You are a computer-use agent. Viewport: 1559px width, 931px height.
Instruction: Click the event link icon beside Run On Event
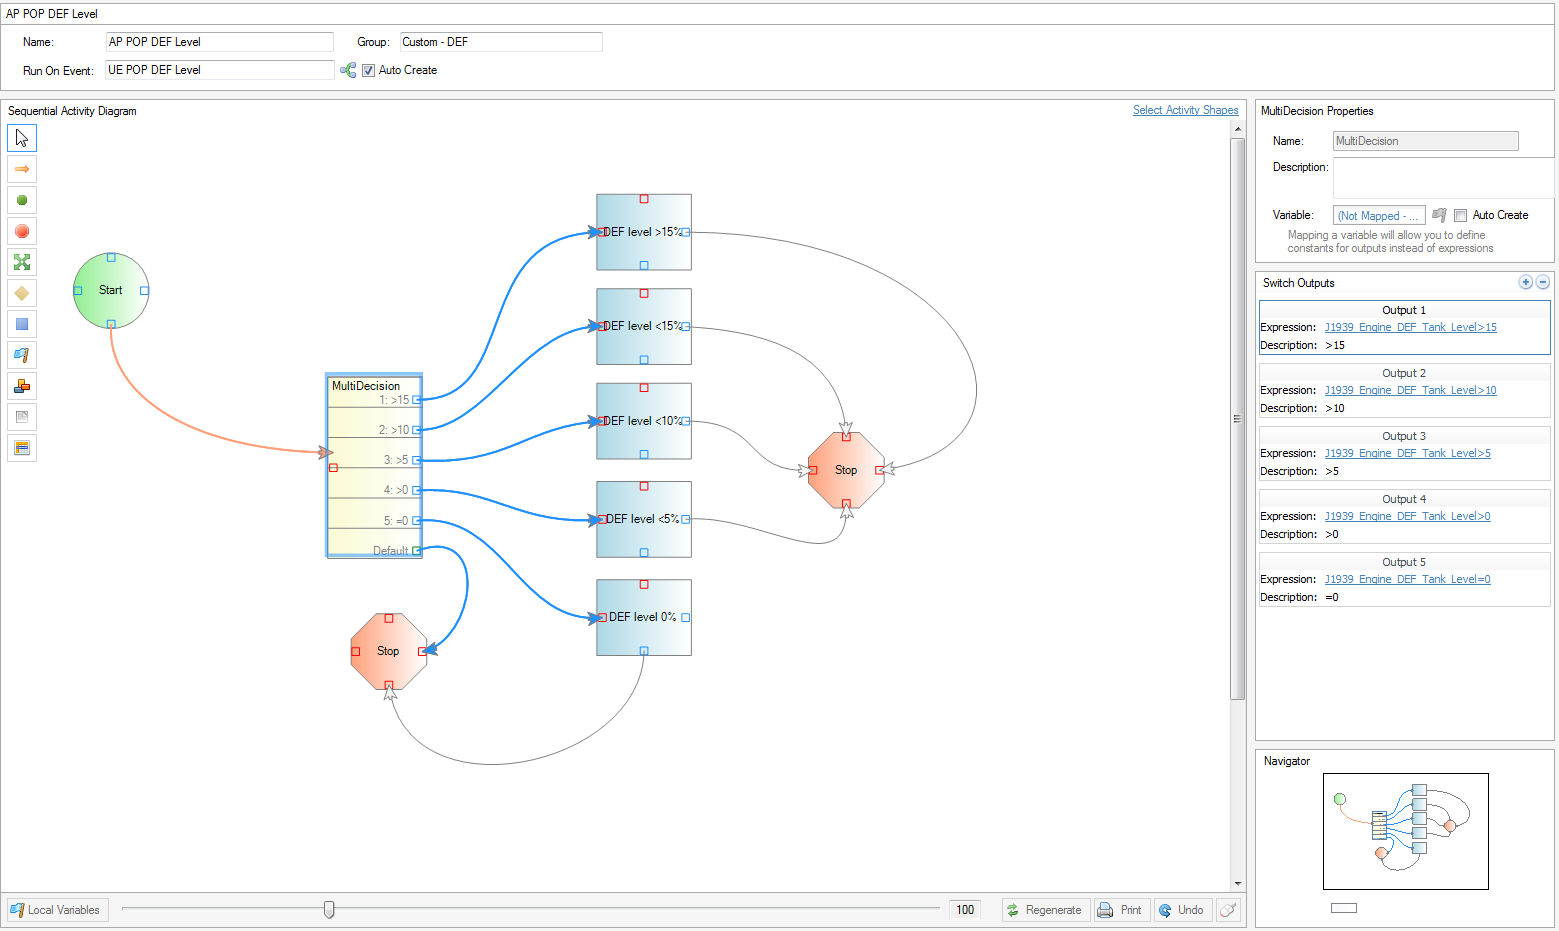pyautogui.click(x=348, y=70)
